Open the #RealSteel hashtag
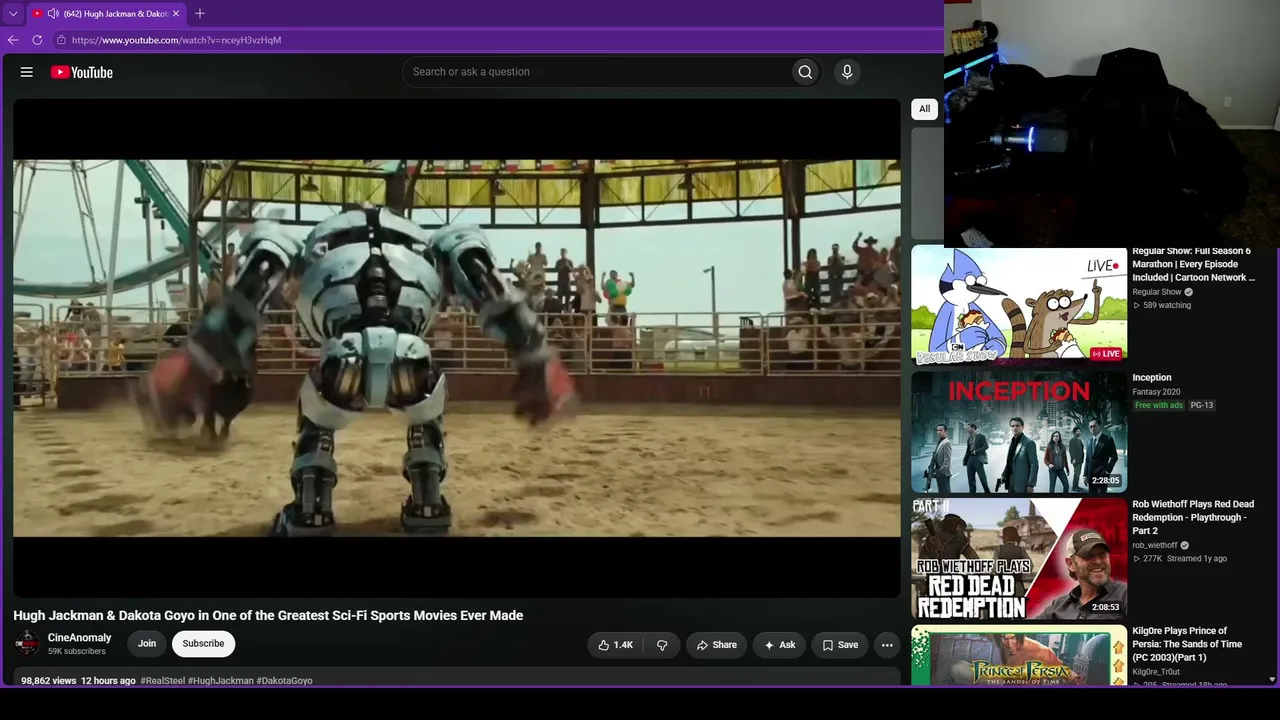Image resolution: width=1280 pixels, height=720 pixels. (163, 681)
